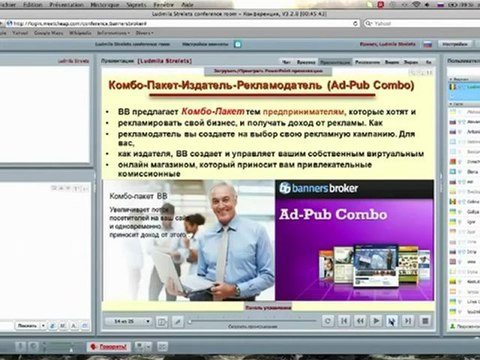Viewport: 480px width, 360px height.
Task: Click the slide layout icon beside slide selector
Action: 162,322
